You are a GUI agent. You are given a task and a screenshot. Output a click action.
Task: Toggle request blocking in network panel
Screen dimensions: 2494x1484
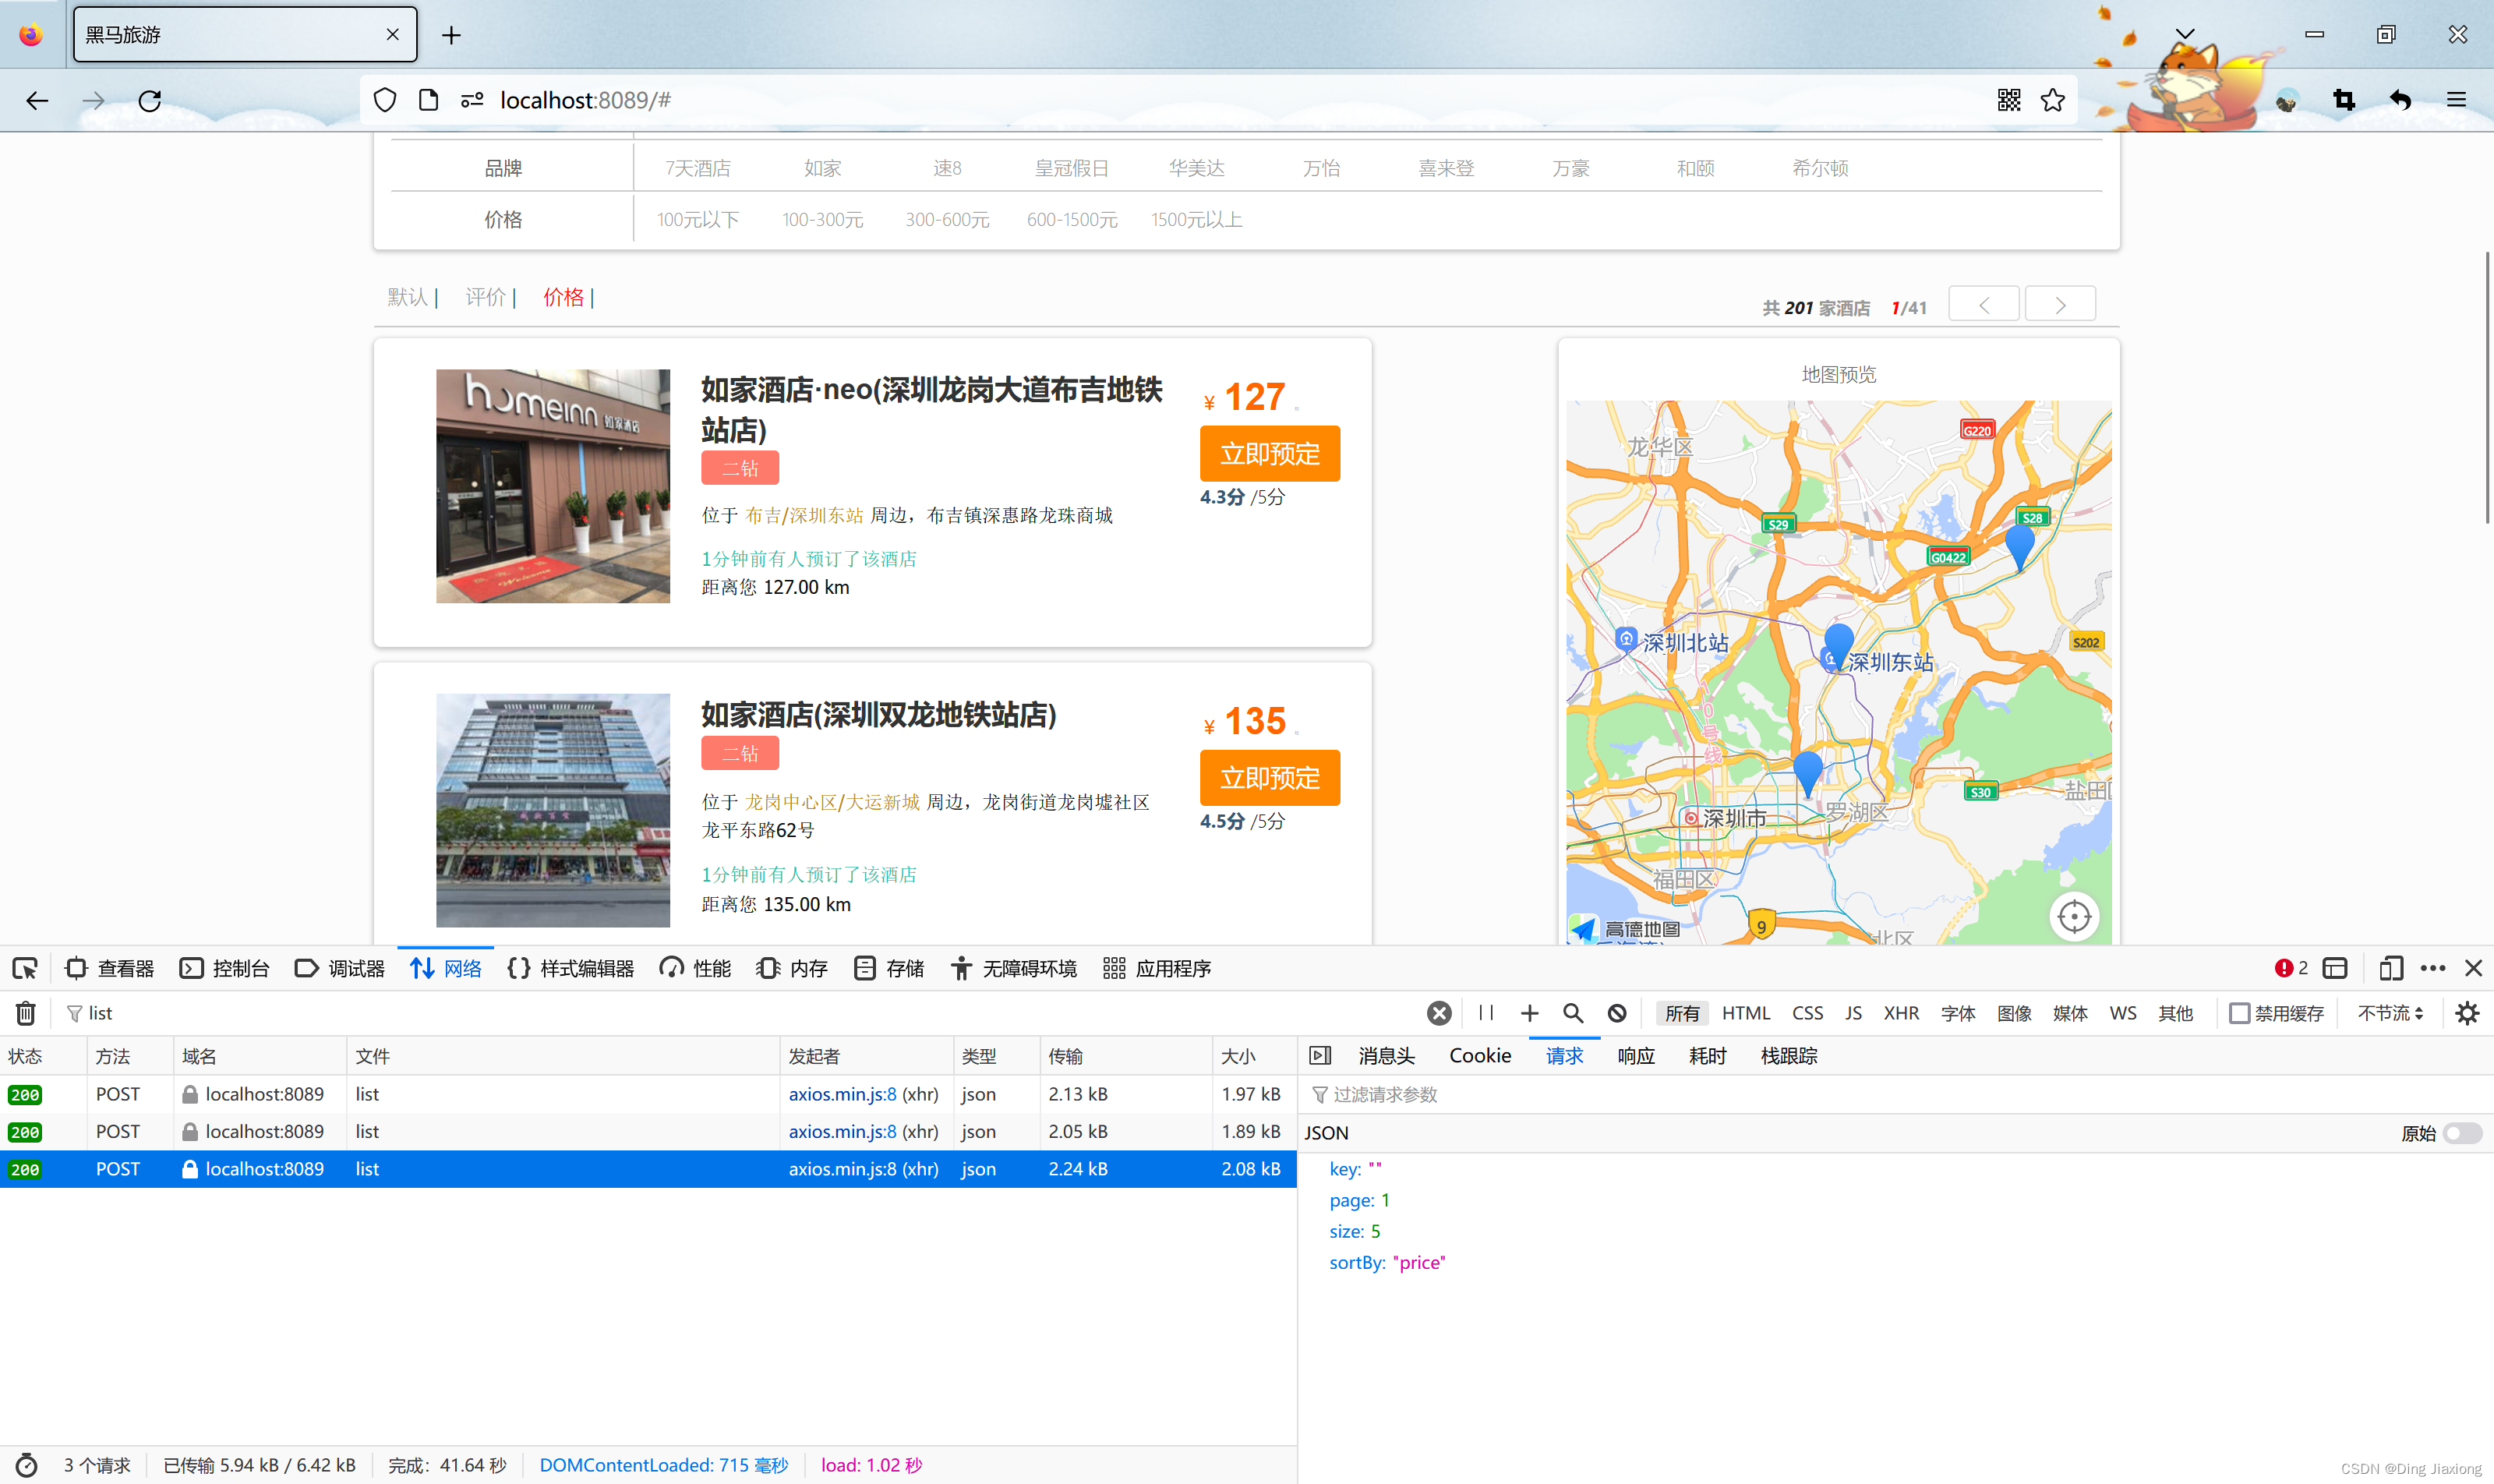(1617, 1013)
